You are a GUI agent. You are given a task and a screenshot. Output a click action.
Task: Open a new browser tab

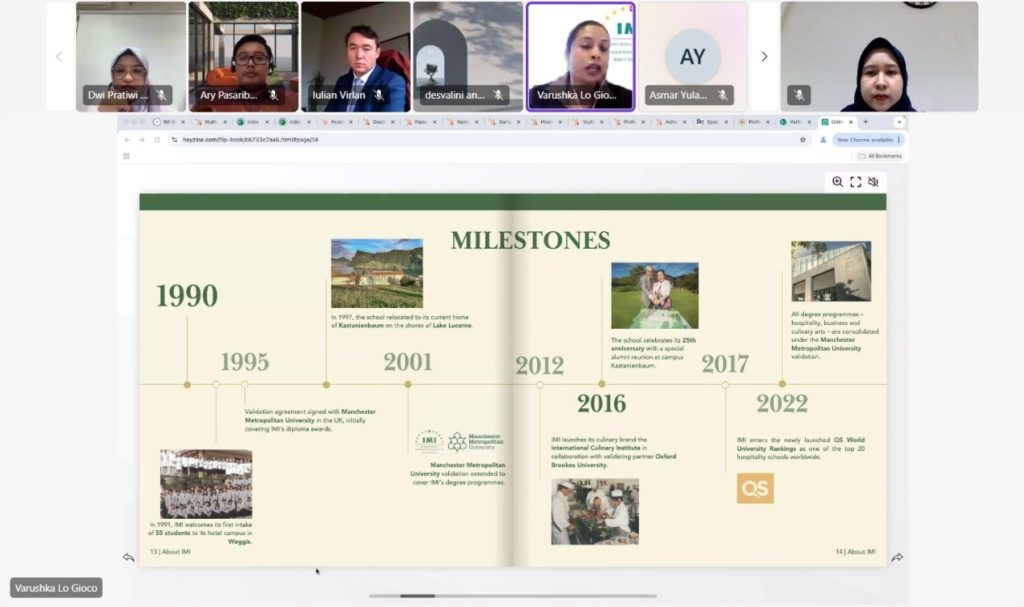[866, 122]
